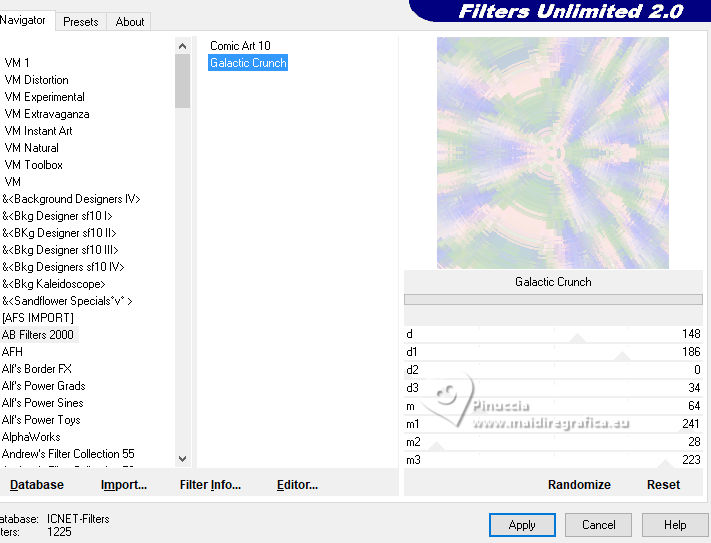Click the empty progress bar under Galactic Crunch
Image resolution: width=711 pixels, height=543 pixels.
pos(553,299)
